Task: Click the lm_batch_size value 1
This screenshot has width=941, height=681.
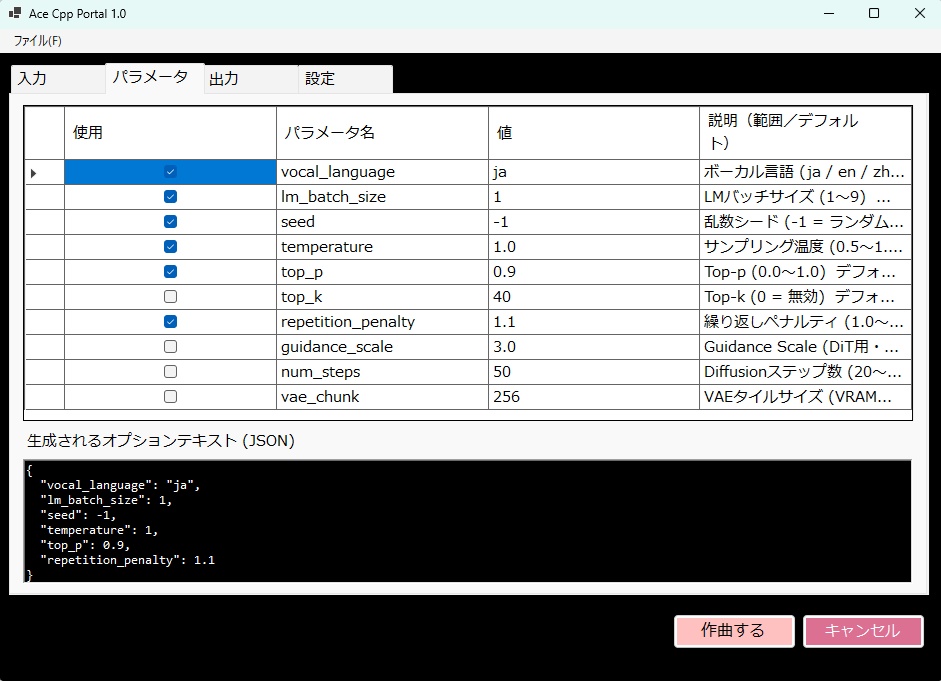Action: tap(594, 197)
